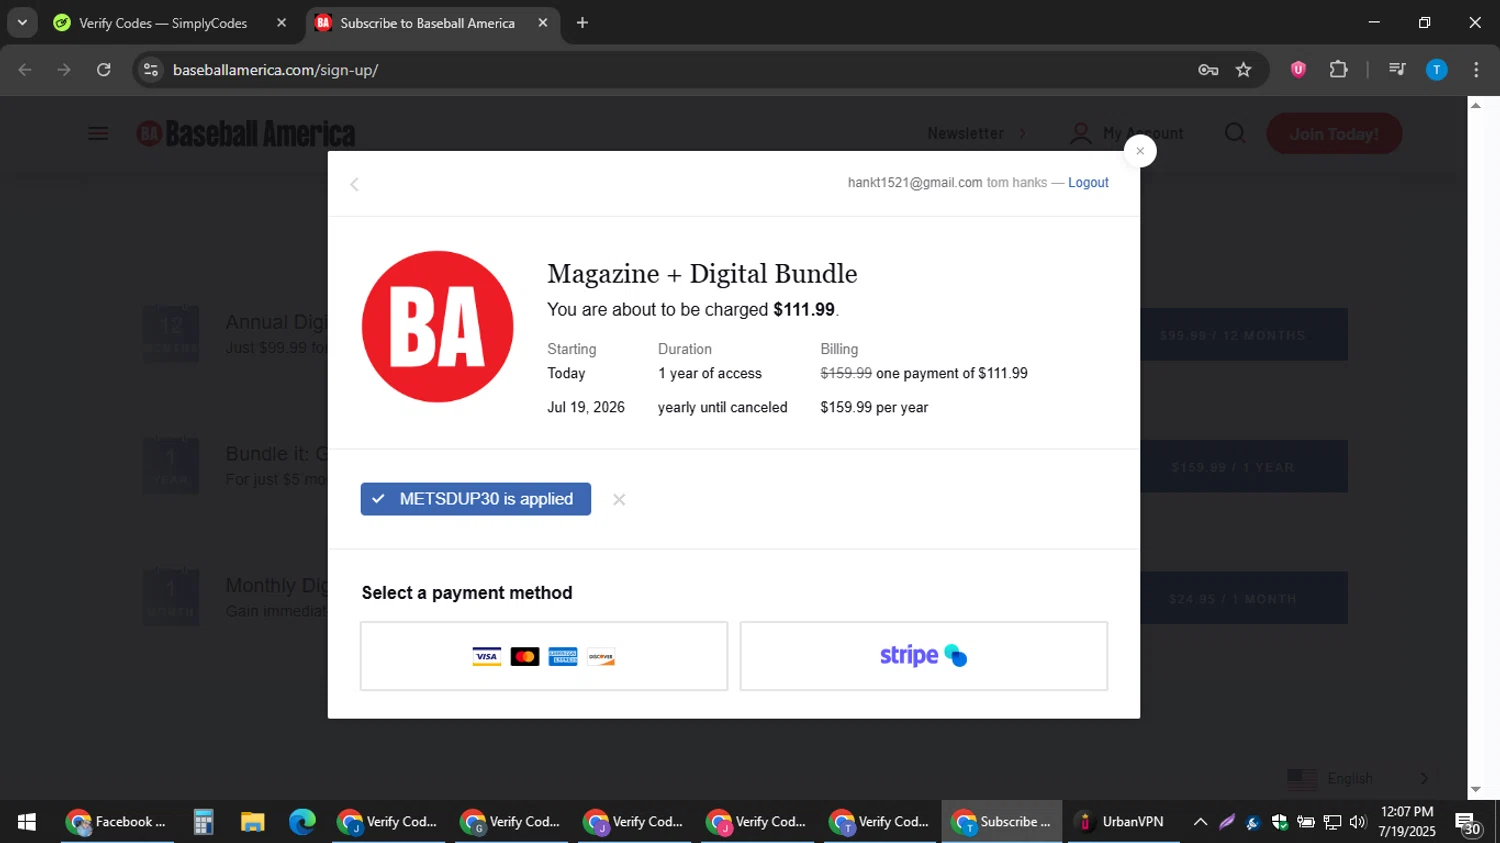Close the Subscribe to Baseball America tab
The width and height of the screenshot is (1500, 843).
[x=543, y=23]
